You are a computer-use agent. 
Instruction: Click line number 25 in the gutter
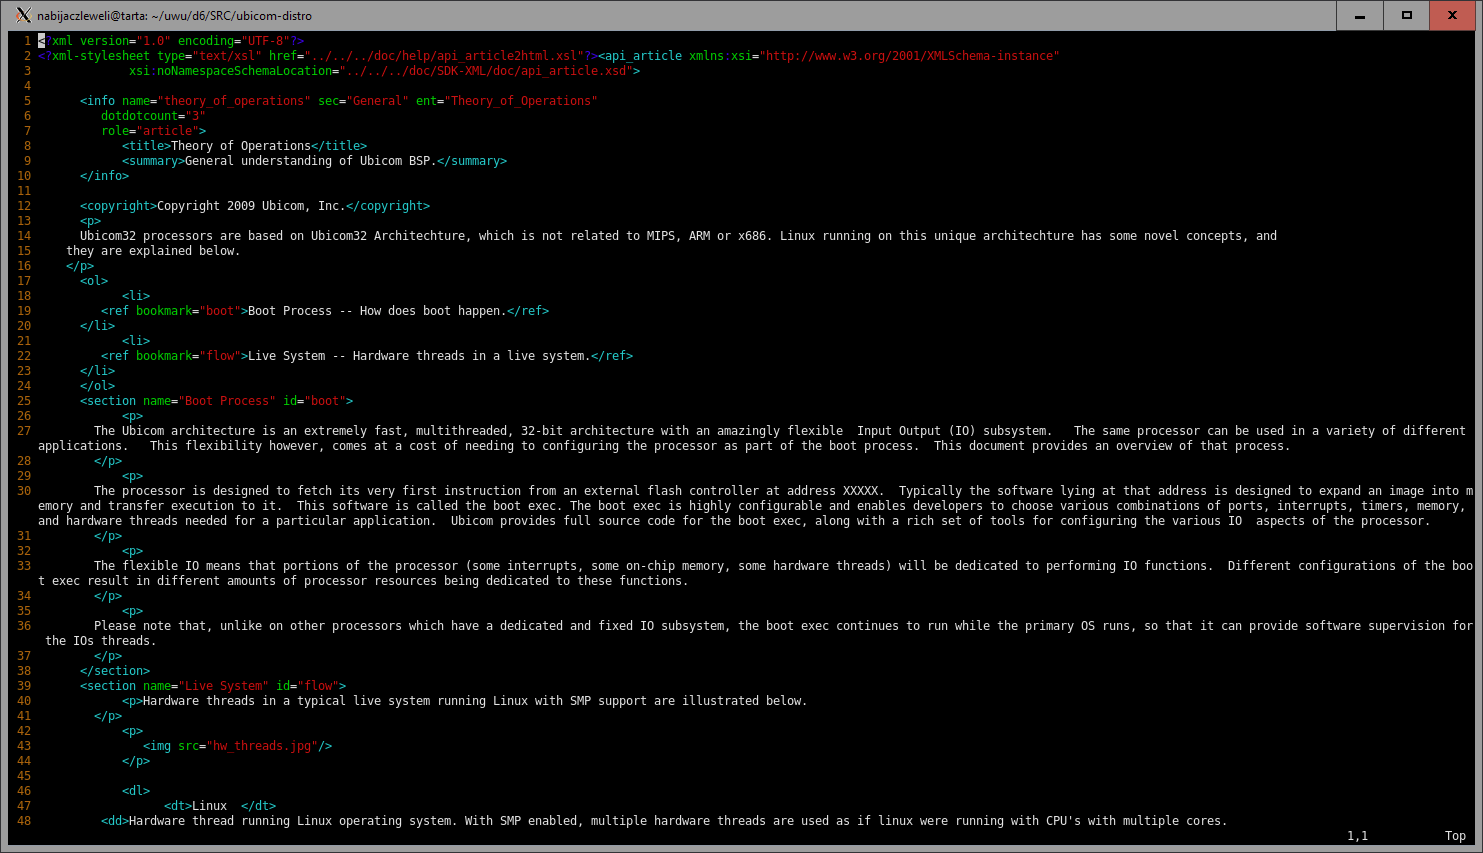24,401
